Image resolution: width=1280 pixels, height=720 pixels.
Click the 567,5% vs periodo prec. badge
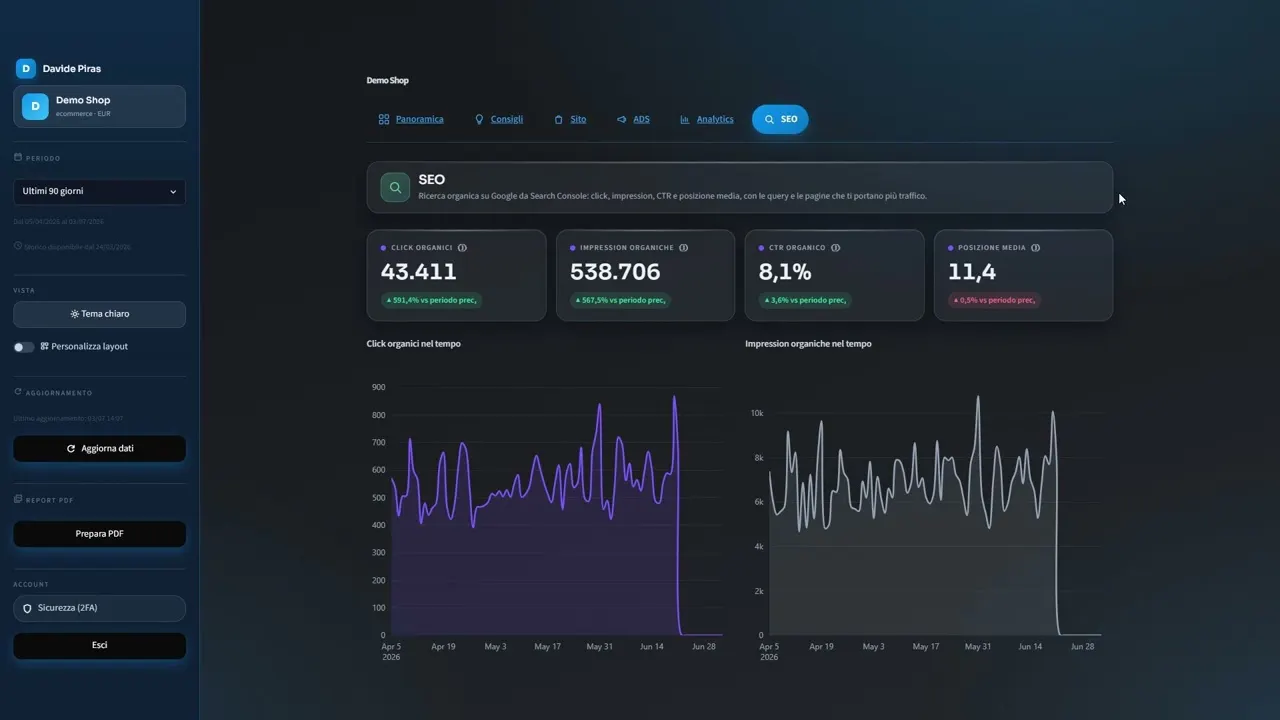(x=620, y=300)
